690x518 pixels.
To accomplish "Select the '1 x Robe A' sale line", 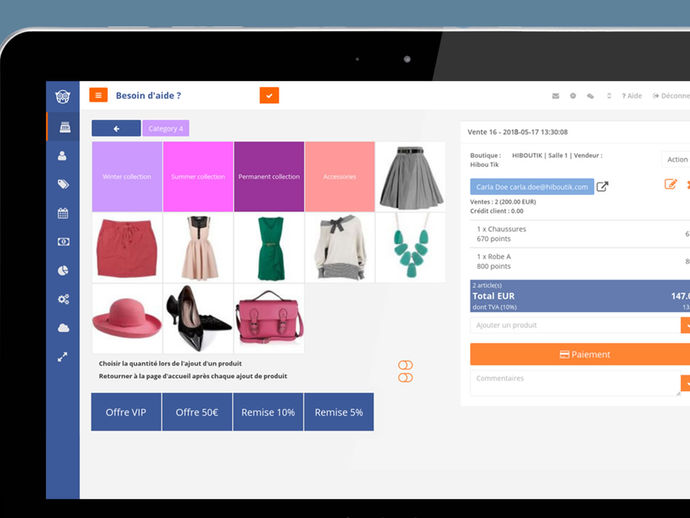I will pyautogui.click(x=580, y=261).
